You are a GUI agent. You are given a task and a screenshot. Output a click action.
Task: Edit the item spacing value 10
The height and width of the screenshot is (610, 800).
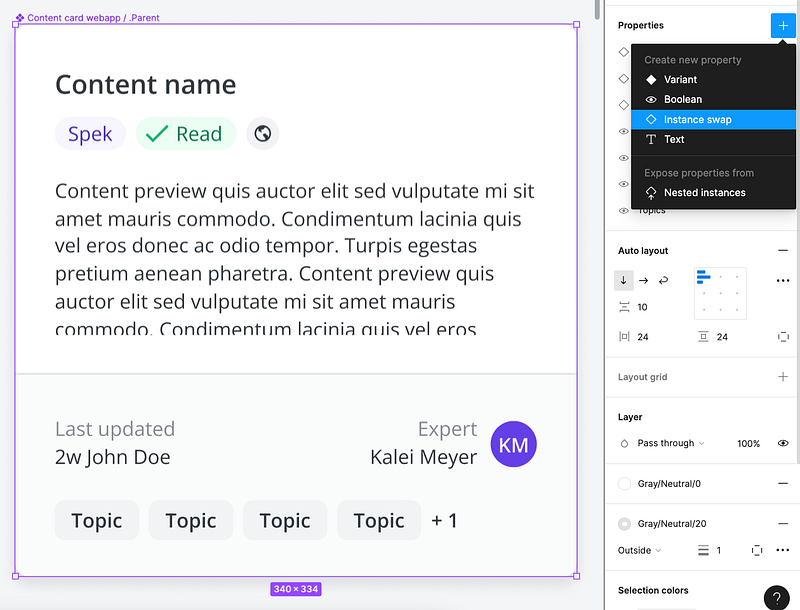[x=642, y=307]
